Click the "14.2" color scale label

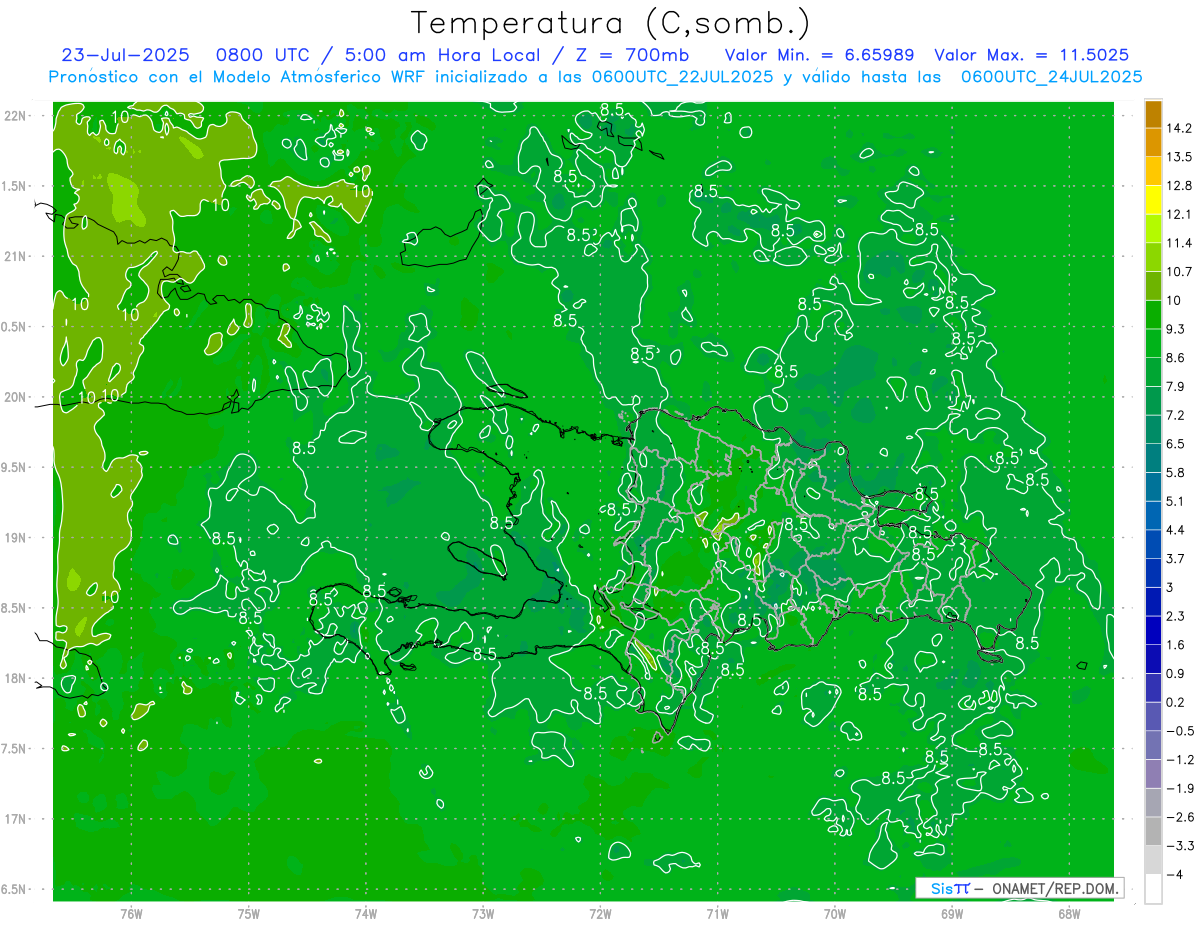coord(1178,128)
